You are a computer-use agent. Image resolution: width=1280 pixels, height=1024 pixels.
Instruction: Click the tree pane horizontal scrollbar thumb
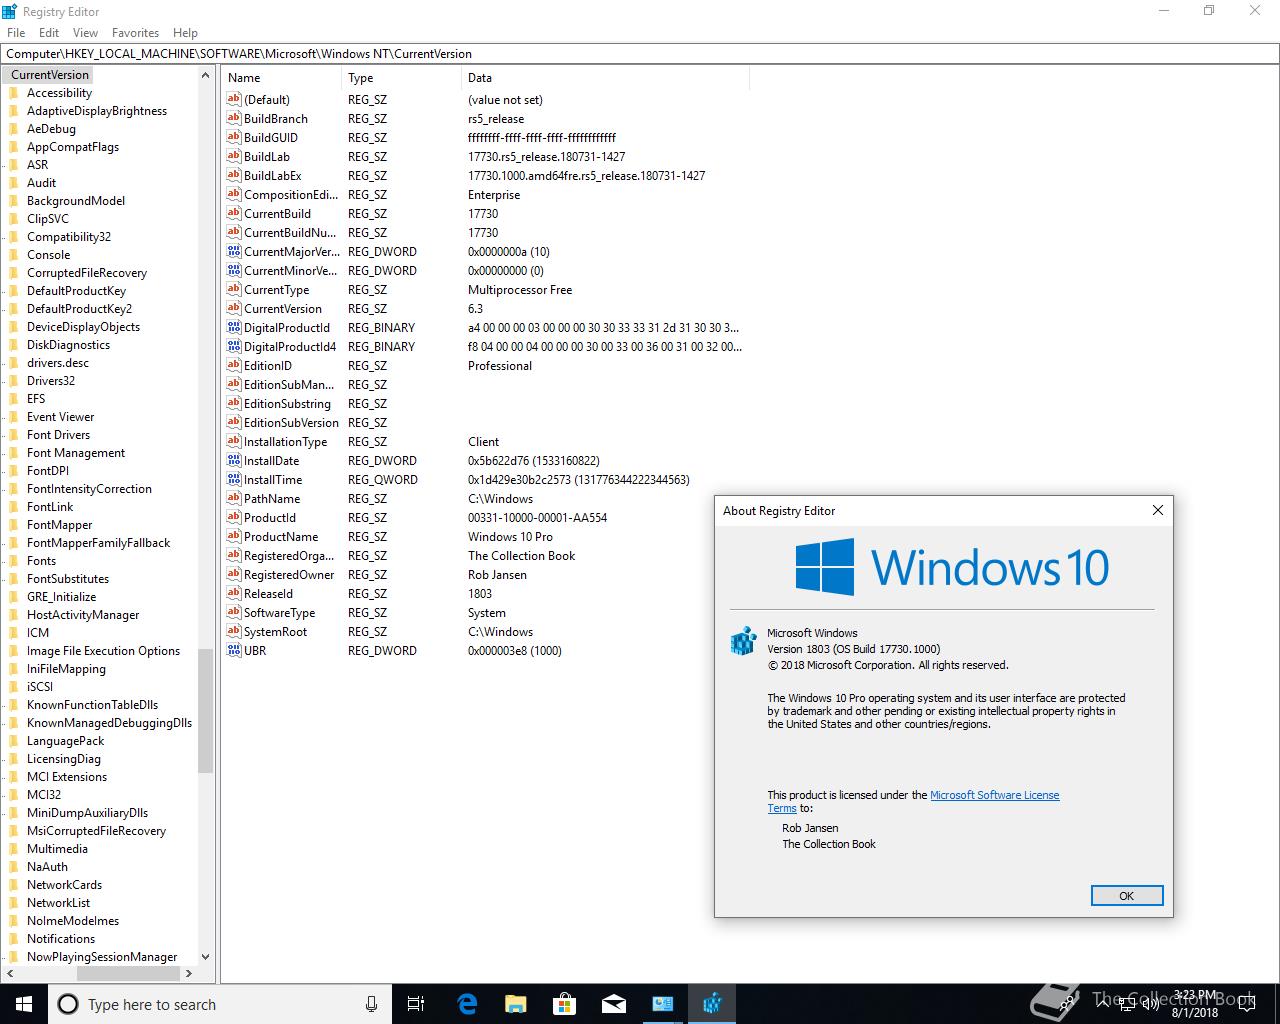(128, 972)
